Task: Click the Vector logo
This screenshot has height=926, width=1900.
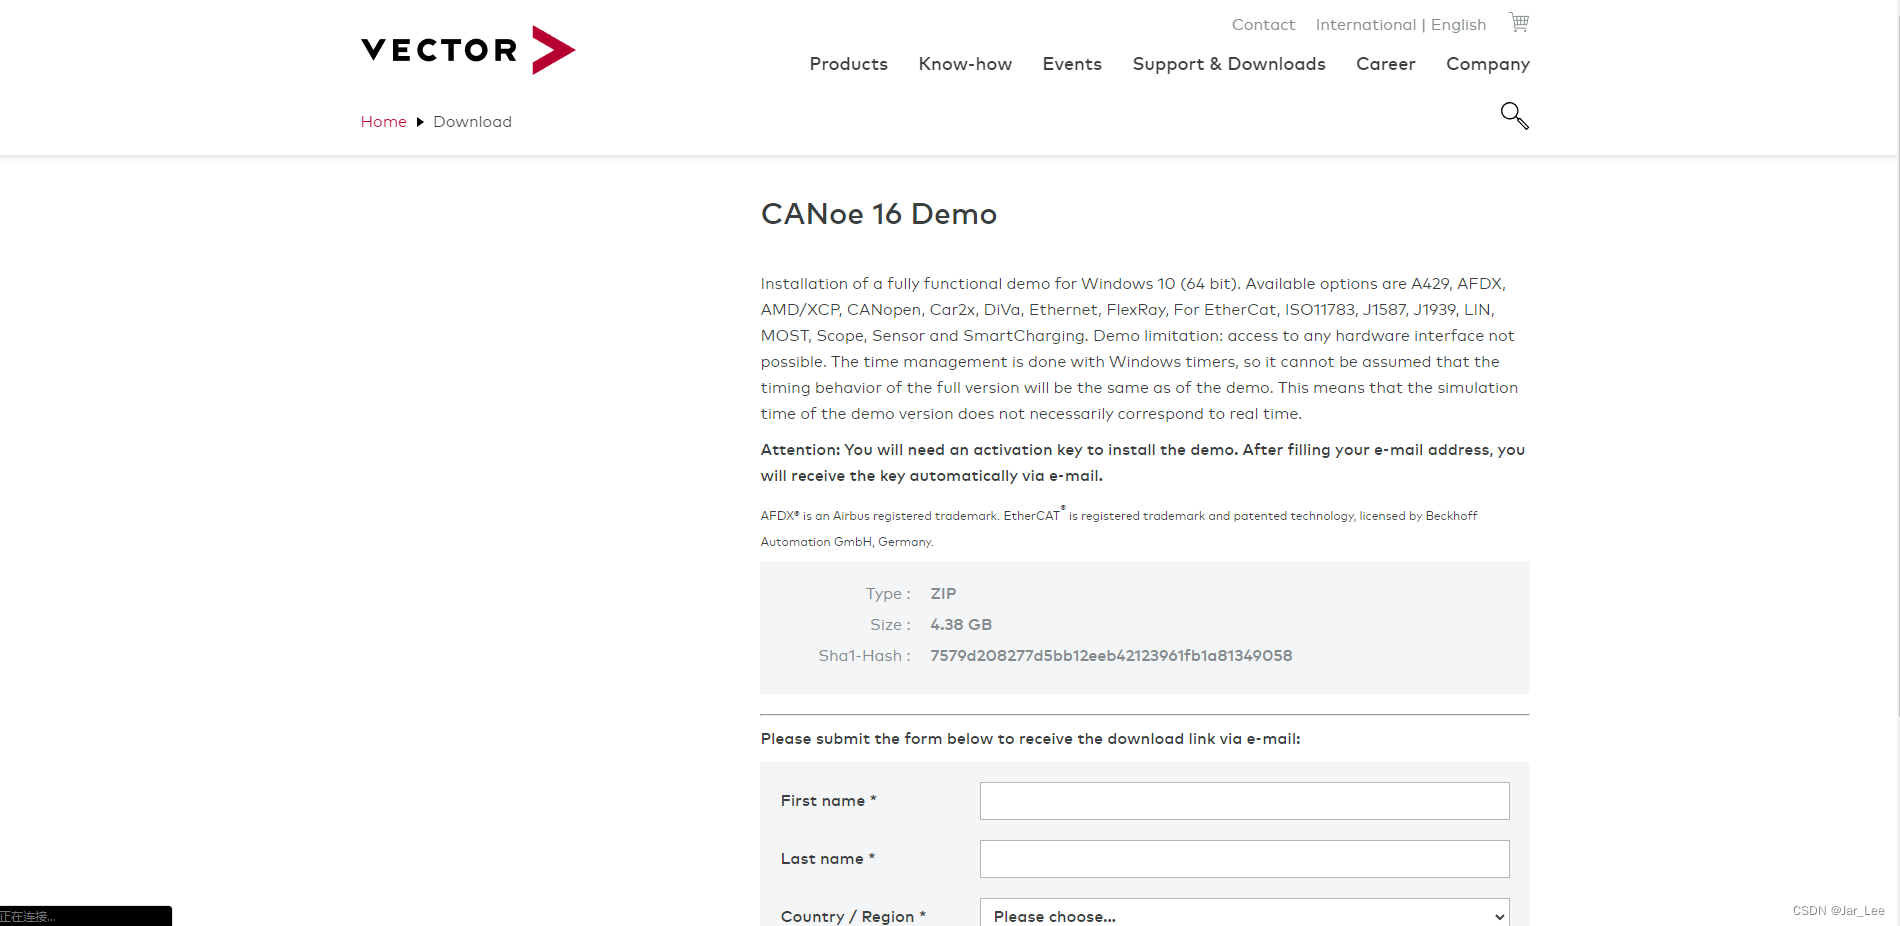Action: (468, 50)
